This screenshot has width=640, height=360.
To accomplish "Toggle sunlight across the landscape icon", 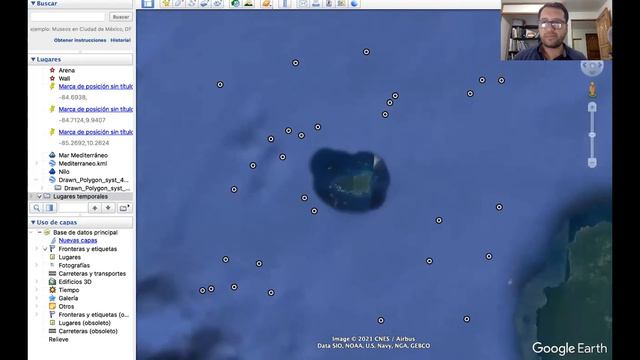I will [248, 3].
